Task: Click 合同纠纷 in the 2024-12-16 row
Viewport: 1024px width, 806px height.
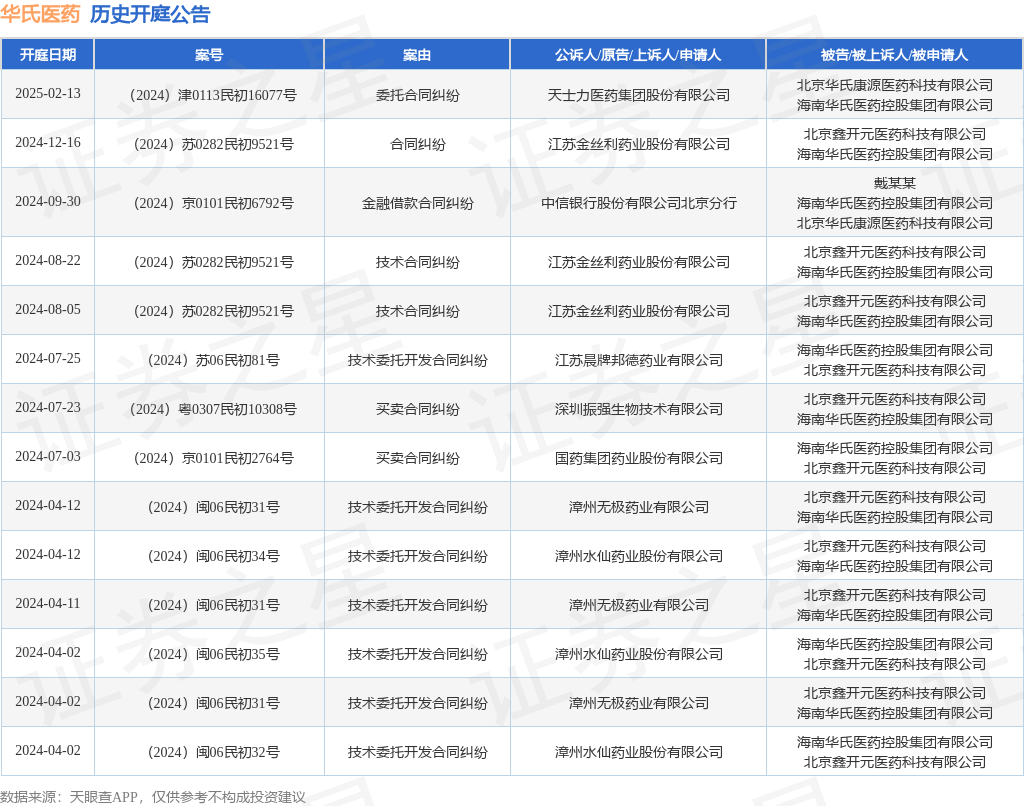Action: (x=417, y=144)
